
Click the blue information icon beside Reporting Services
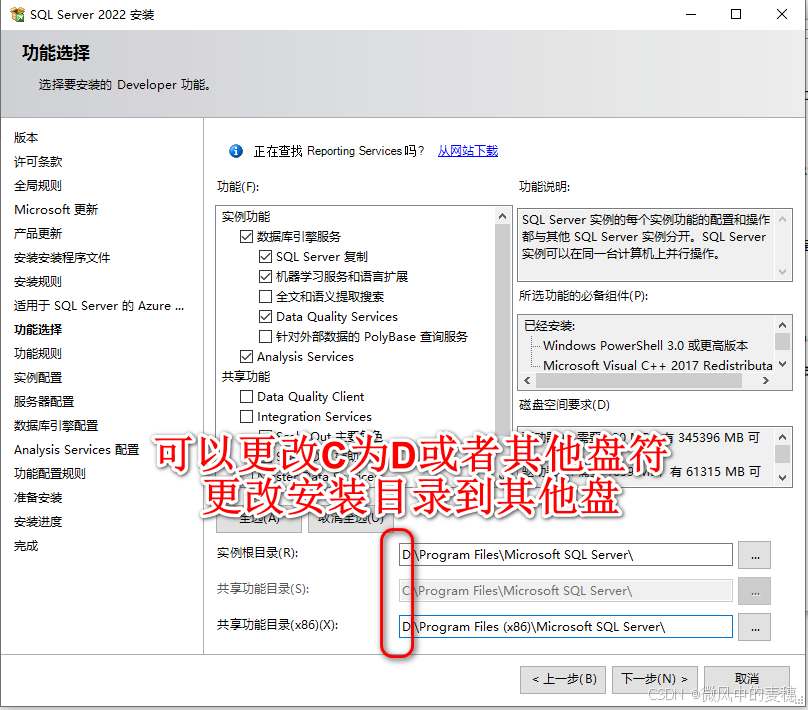[x=236, y=151]
